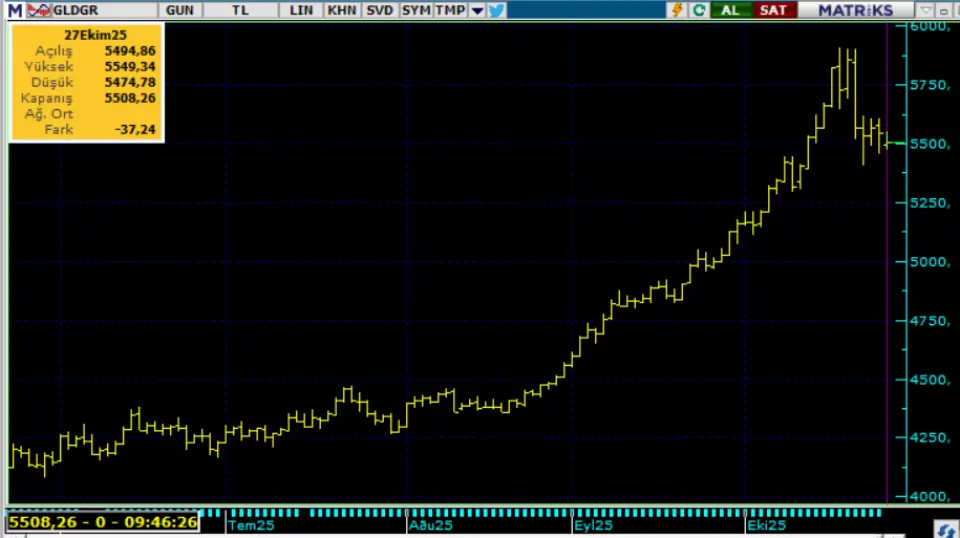
Task: Toggle the SVD level option
Action: [379, 10]
